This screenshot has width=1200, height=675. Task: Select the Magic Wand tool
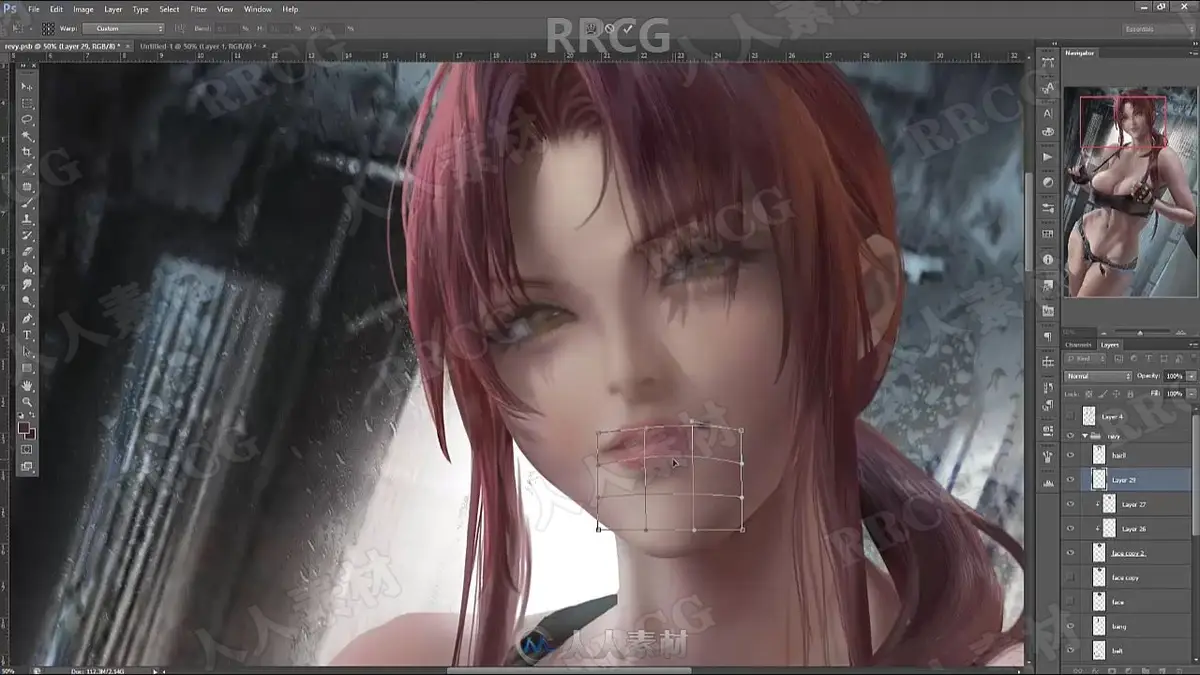27,136
